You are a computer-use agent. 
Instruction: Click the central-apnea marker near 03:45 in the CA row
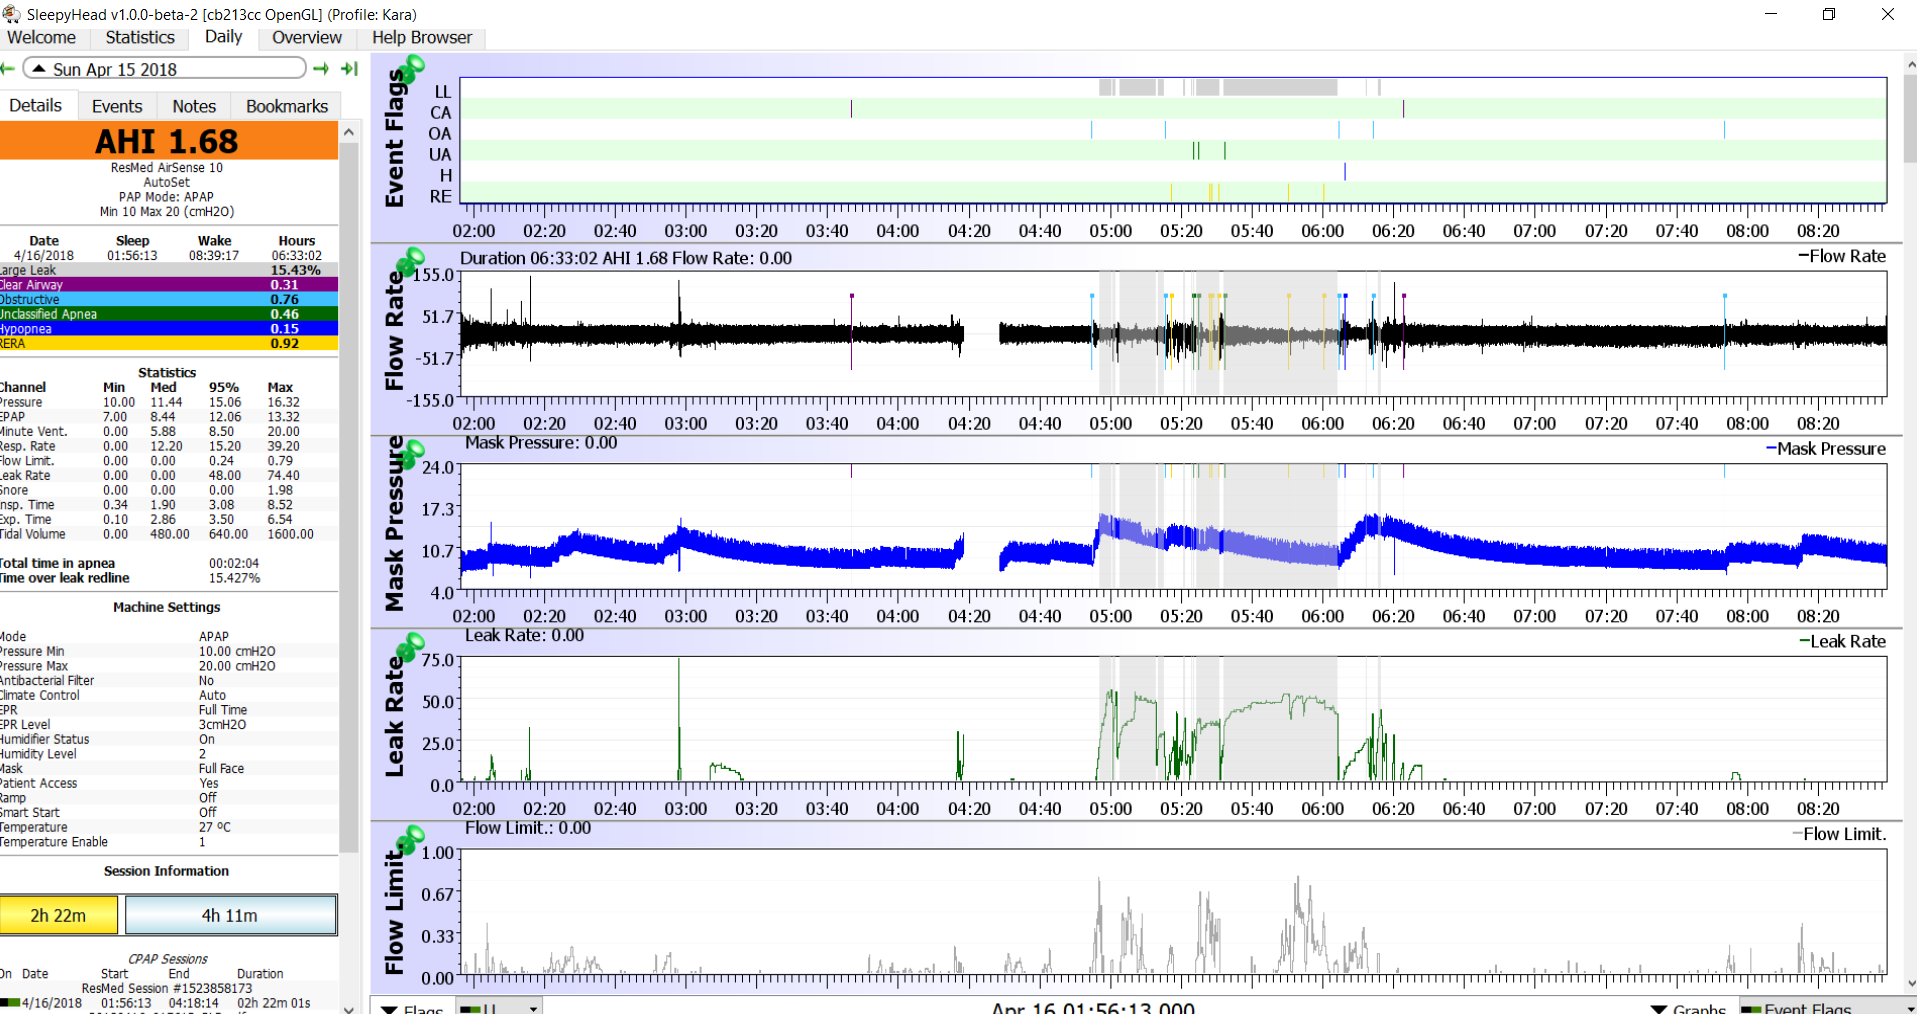(x=851, y=109)
